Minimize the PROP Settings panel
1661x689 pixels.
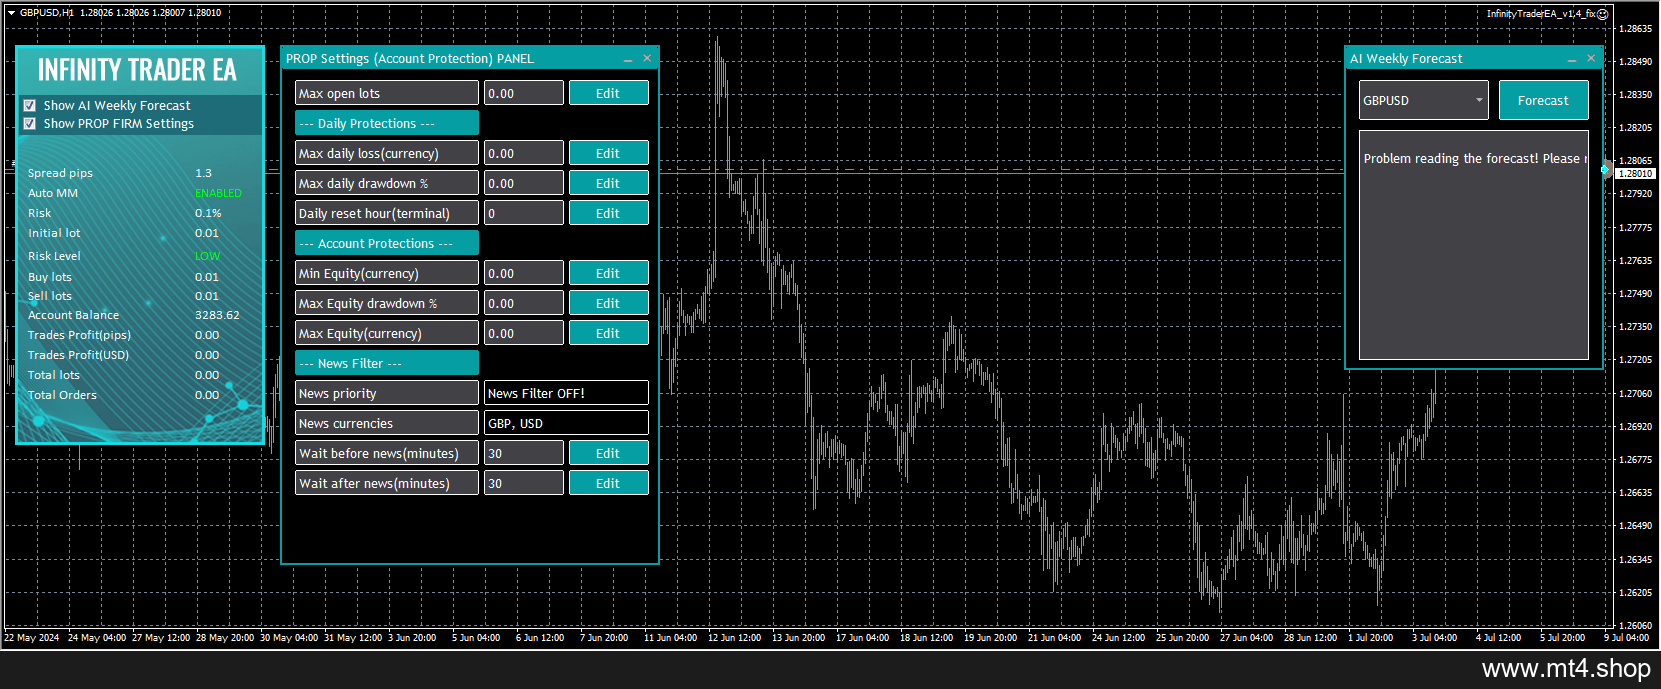tap(628, 59)
